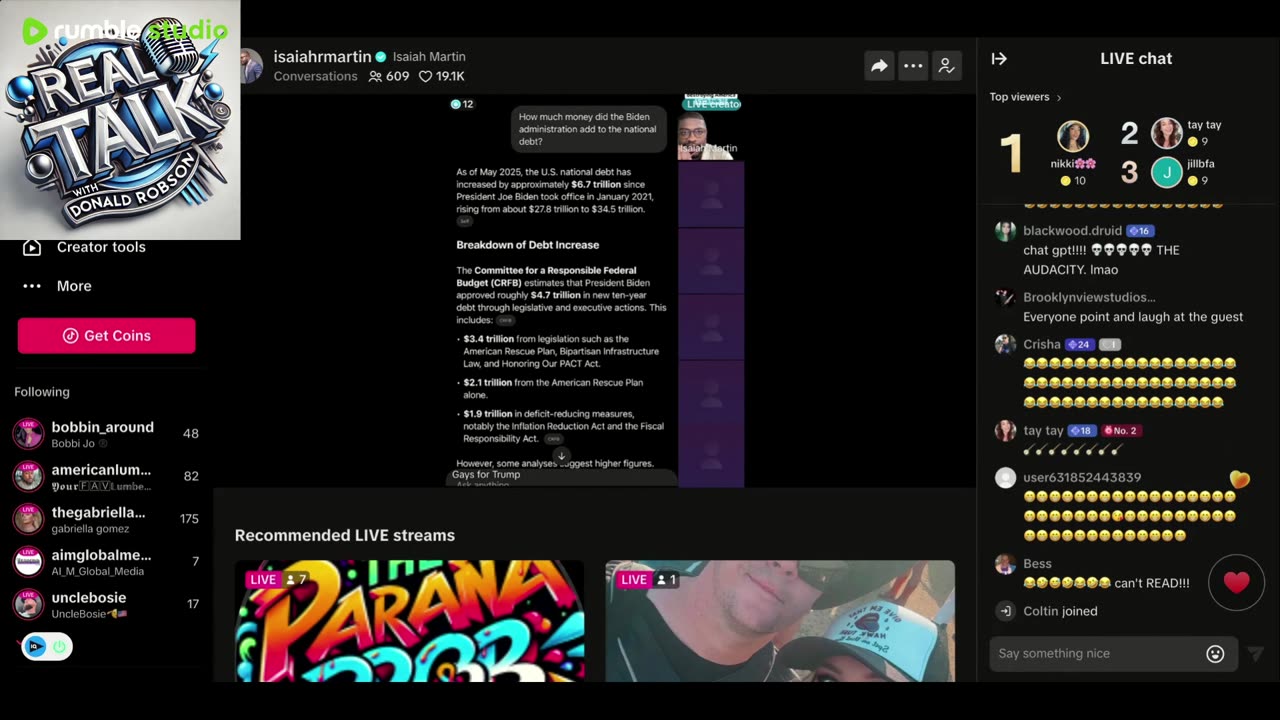
Task: Open jillbfa's top viewer avatar
Action: pos(1166,173)
